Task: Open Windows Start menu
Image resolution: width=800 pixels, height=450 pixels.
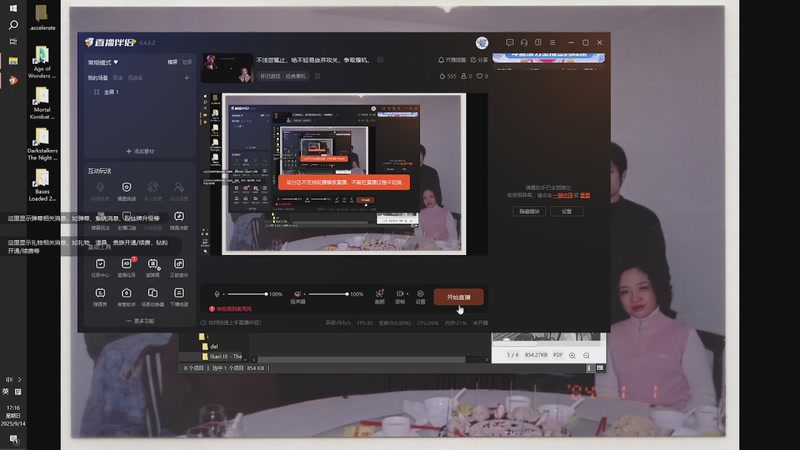Action: click(13, 9)
